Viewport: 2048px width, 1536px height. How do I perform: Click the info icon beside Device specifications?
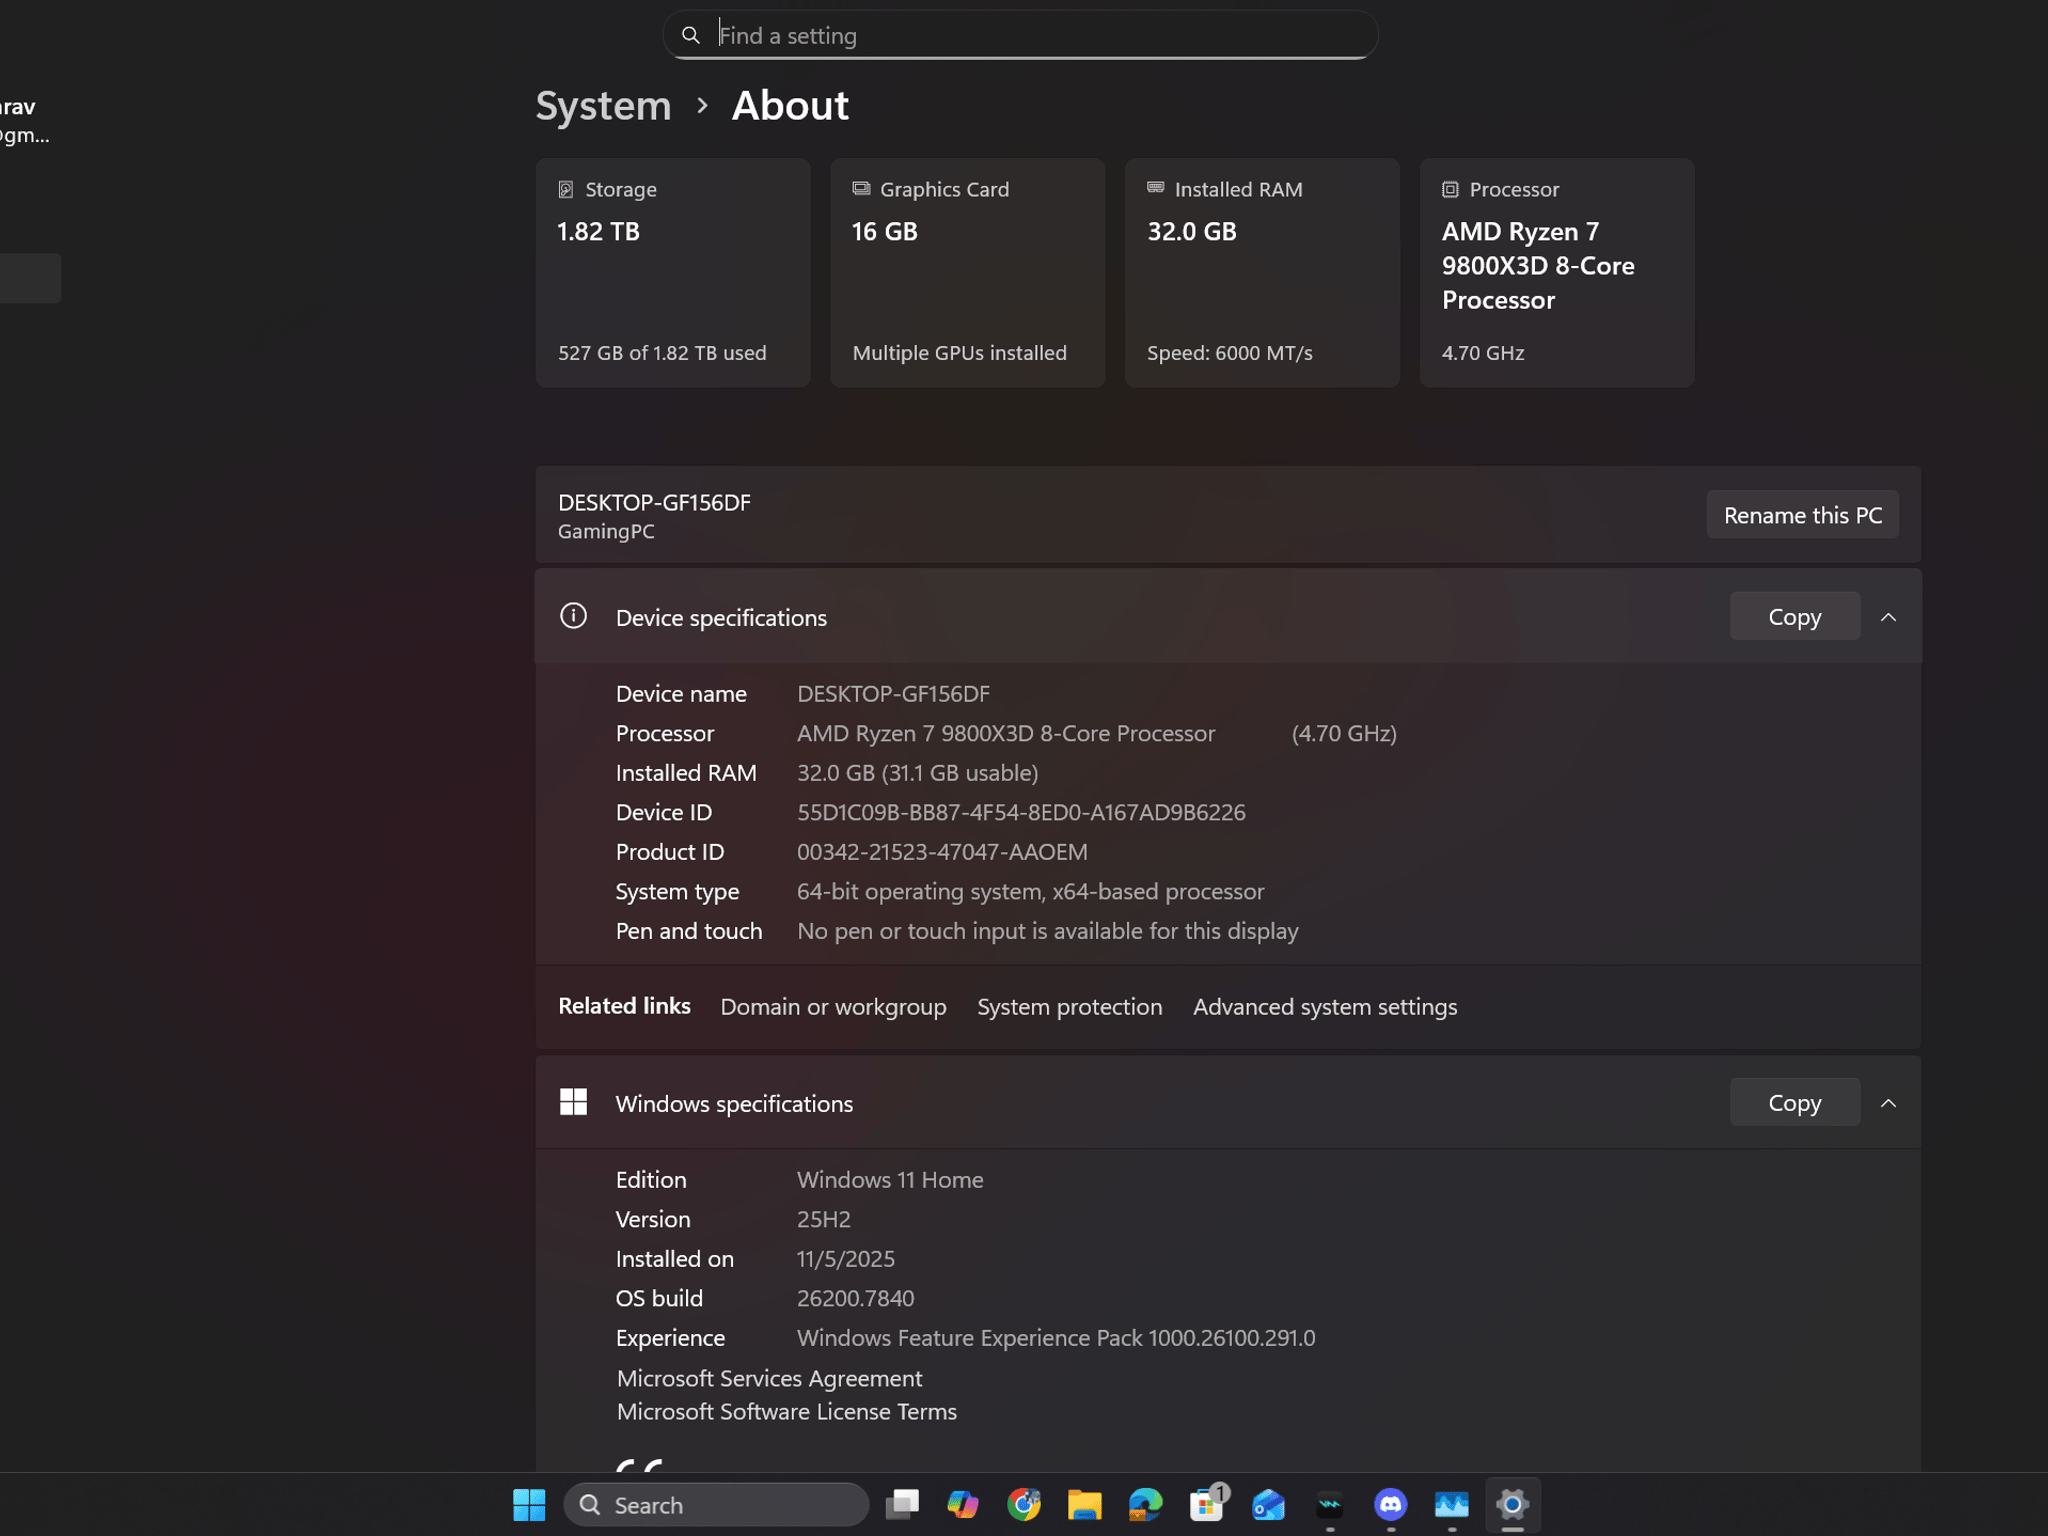pos(573,616)
